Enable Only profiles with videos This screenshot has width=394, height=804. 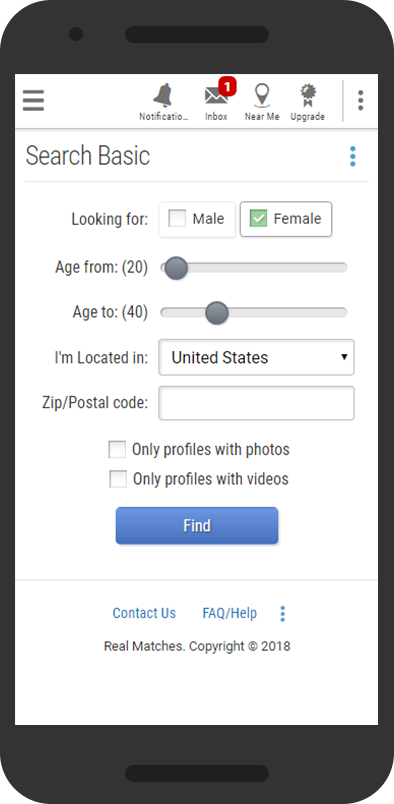(117, 479)
